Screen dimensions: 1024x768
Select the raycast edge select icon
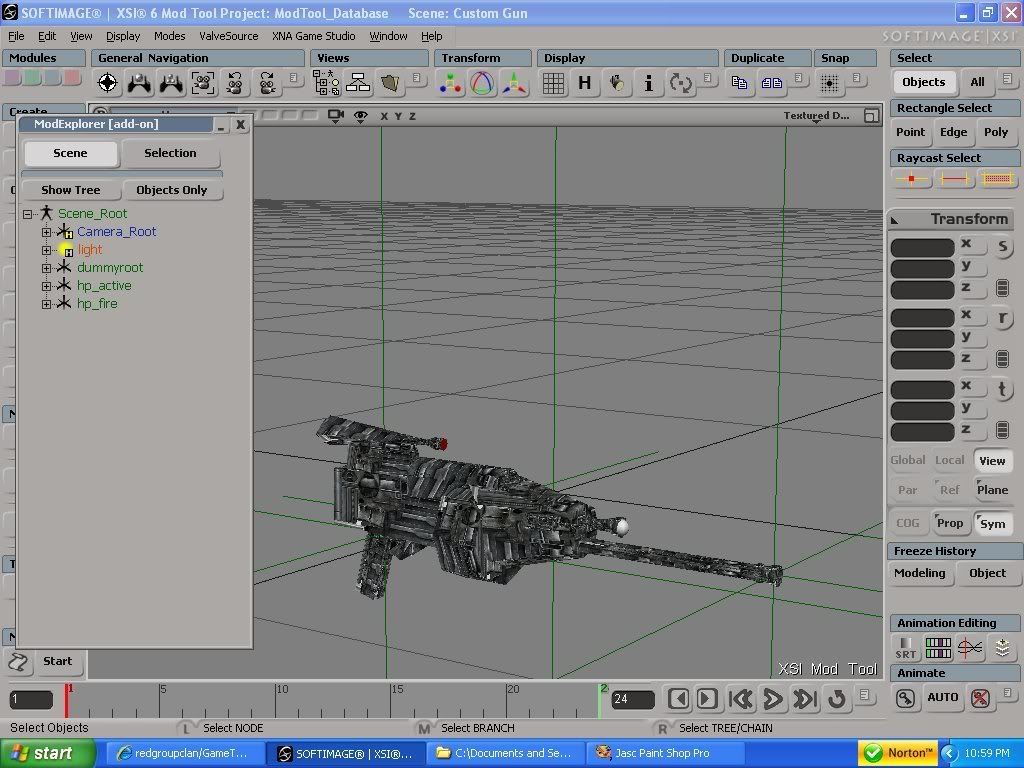(x=954, y=178)
